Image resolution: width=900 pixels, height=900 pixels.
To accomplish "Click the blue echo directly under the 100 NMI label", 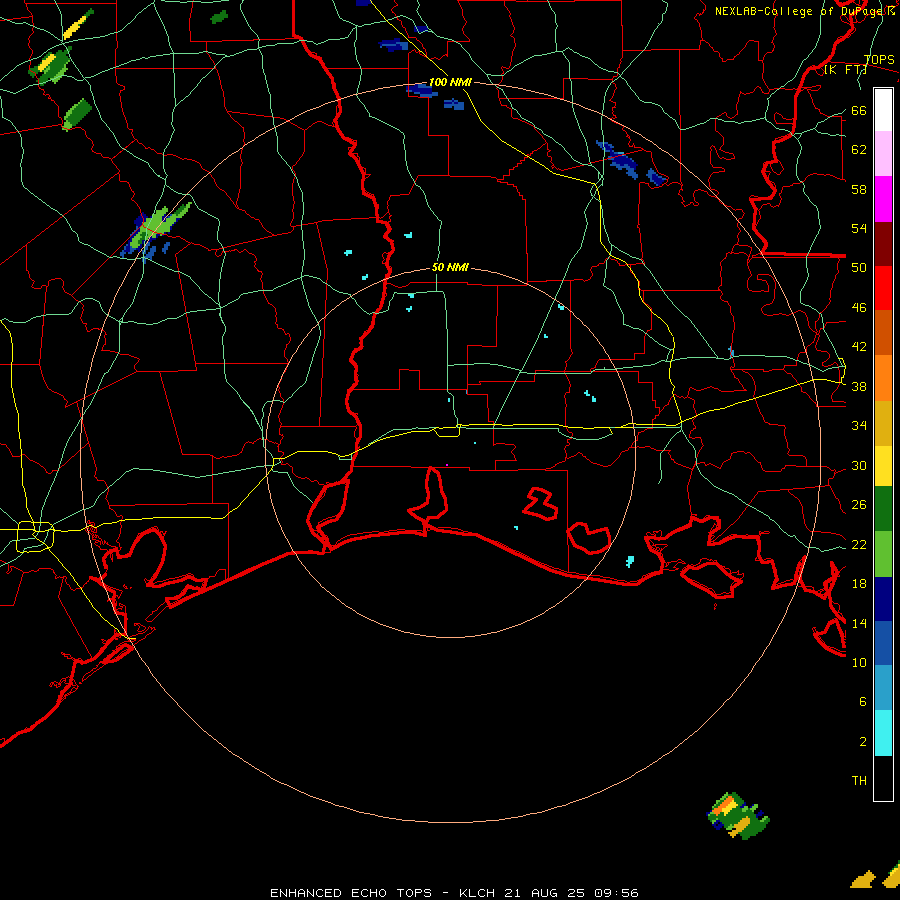I will click(422, 91).
